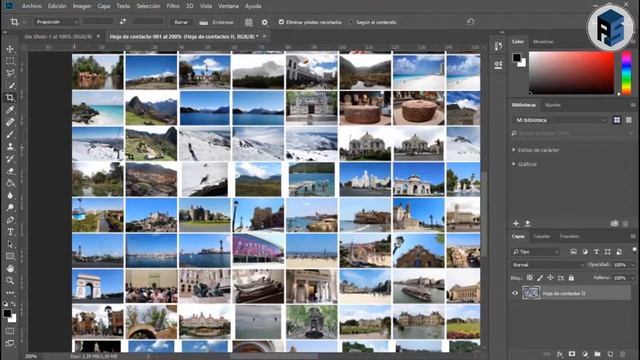Toggle pixel layer filter in Layers
Image resolution: width=640 pixels, height=360 pixels.
(573, 252)
